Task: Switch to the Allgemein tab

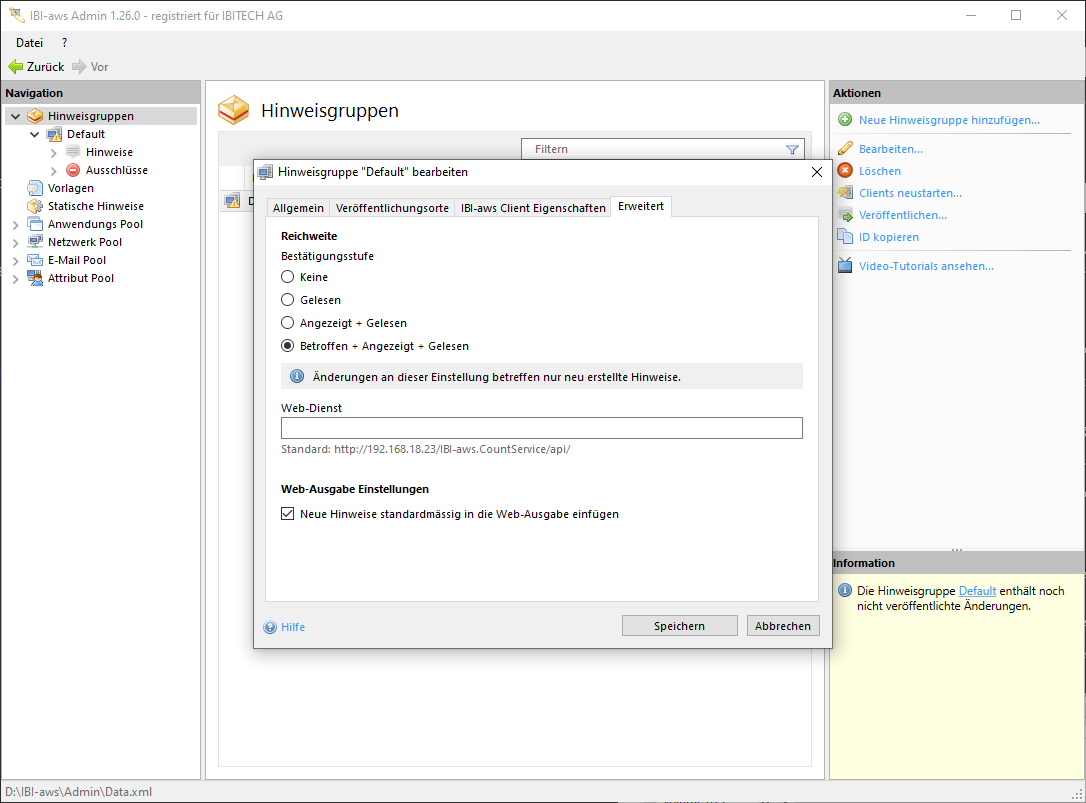Action: (298, 208)
